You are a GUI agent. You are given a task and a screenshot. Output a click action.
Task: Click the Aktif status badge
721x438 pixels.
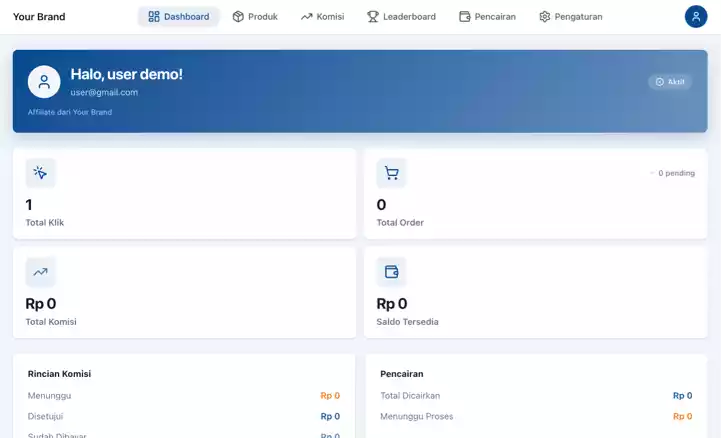[x=670, y=82]
